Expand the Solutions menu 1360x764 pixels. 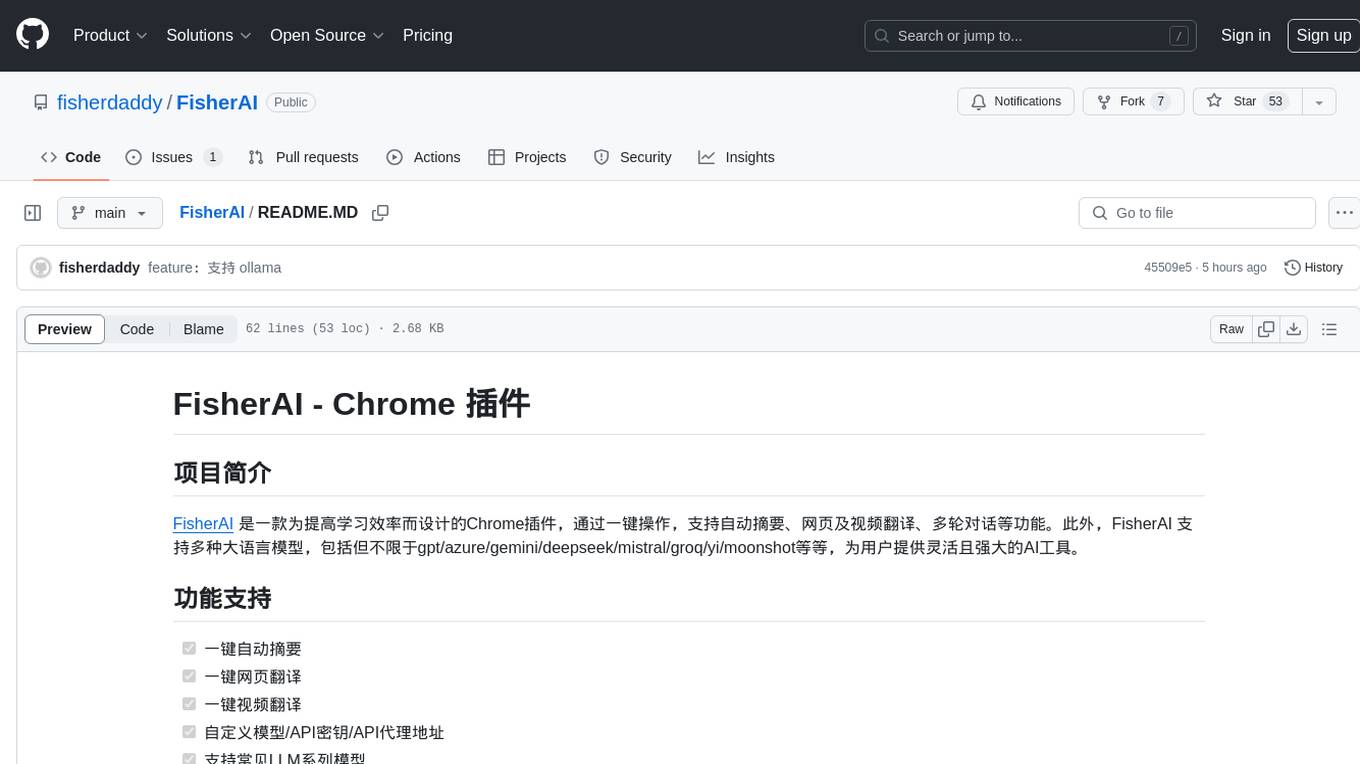click(208, 35)
